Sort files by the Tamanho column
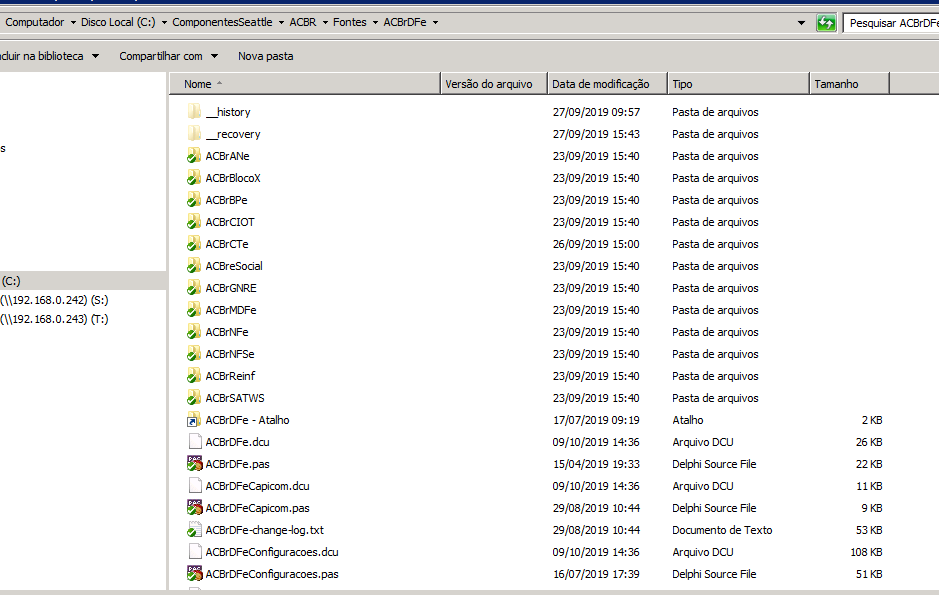939x599 pixels. [850, 84]
